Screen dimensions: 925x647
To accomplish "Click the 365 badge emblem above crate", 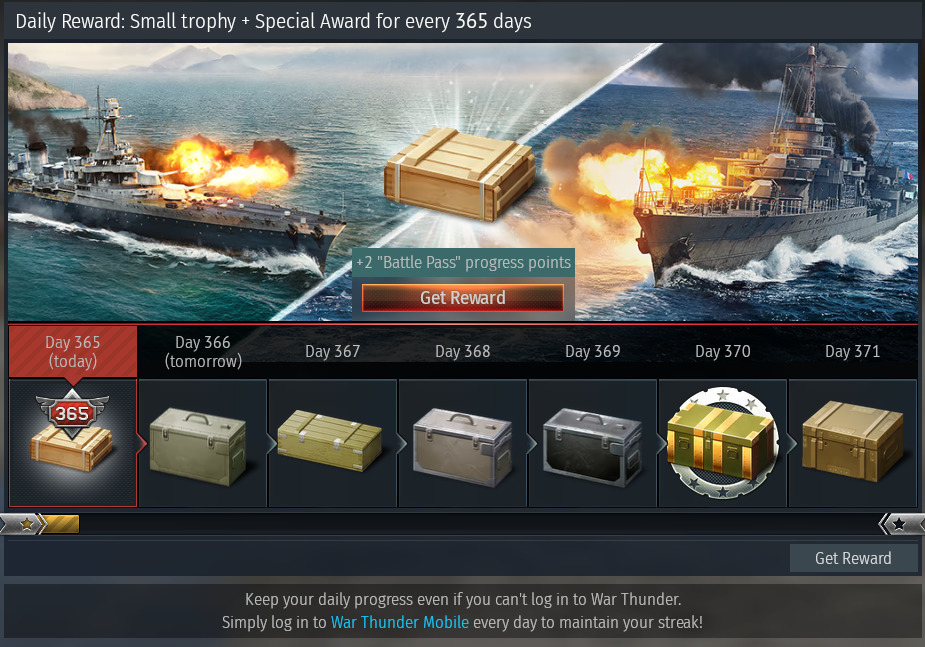I will [72, 413].
